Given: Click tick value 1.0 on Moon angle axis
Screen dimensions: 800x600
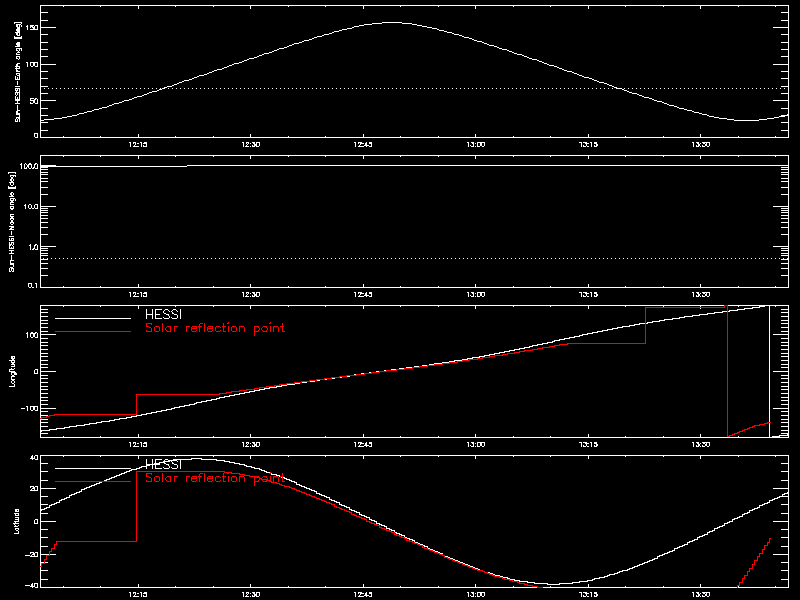Looking at the screenshot, I should click(x=33, y=247).
